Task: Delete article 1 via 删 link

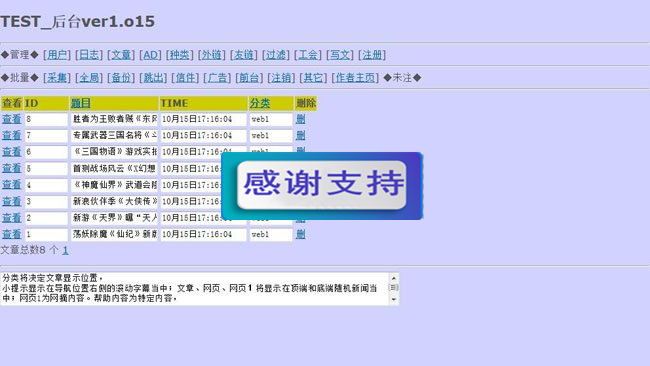Action: pos(301,234)
